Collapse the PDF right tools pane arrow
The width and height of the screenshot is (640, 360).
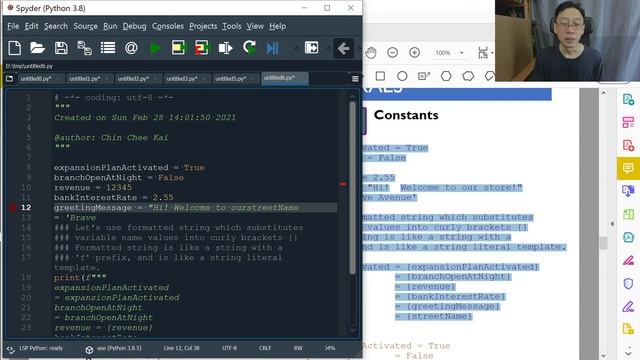[612, 224]
